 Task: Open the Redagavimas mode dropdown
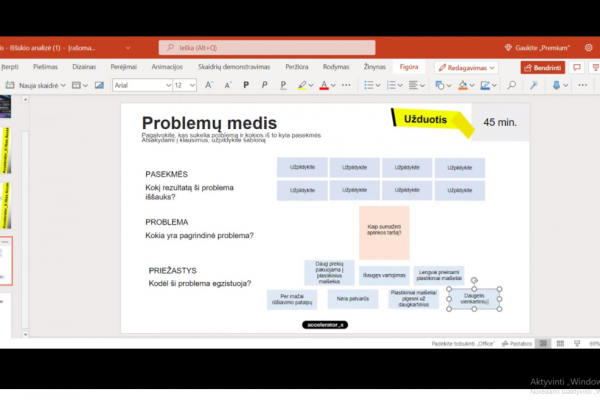pos(466,68)
